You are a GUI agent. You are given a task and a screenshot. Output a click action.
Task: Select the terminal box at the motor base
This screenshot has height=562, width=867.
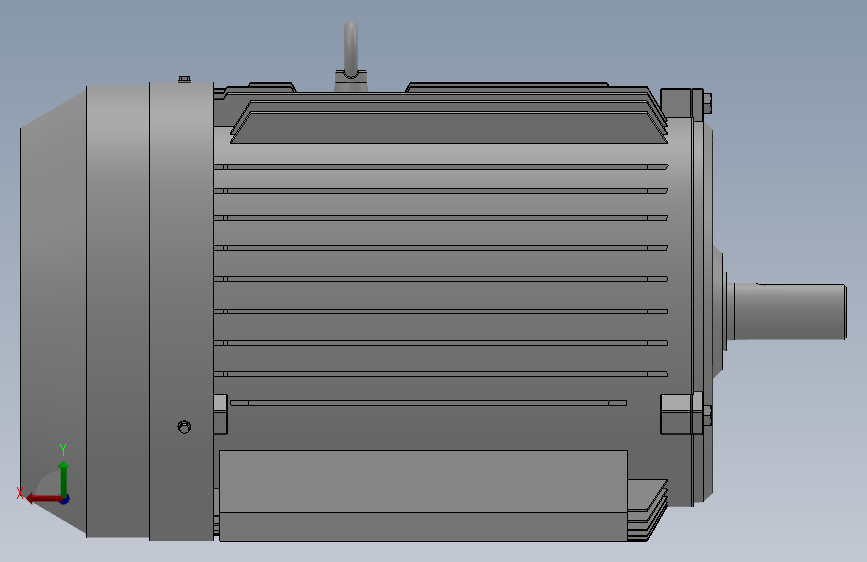pos(423,495)
